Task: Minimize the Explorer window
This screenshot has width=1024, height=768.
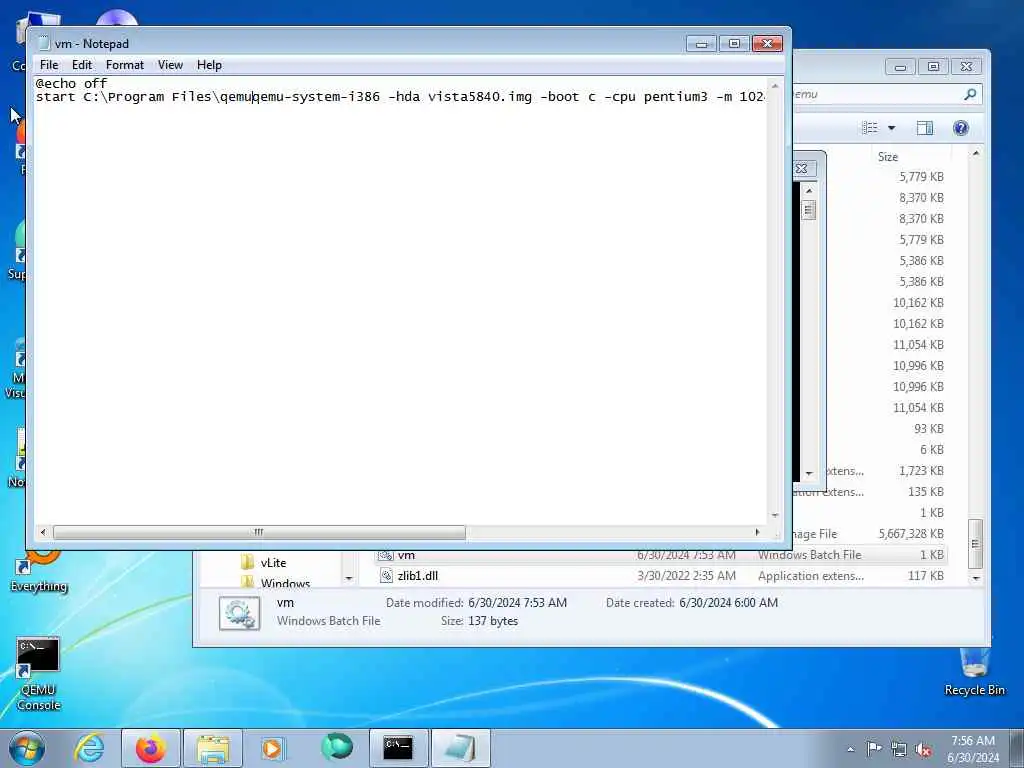Action: tap(900, 67)
